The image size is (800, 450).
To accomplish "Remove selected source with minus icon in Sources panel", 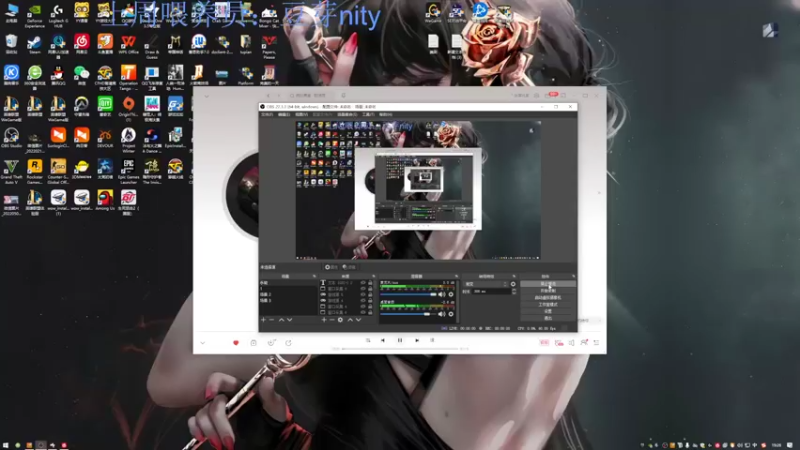I will 332,320.
